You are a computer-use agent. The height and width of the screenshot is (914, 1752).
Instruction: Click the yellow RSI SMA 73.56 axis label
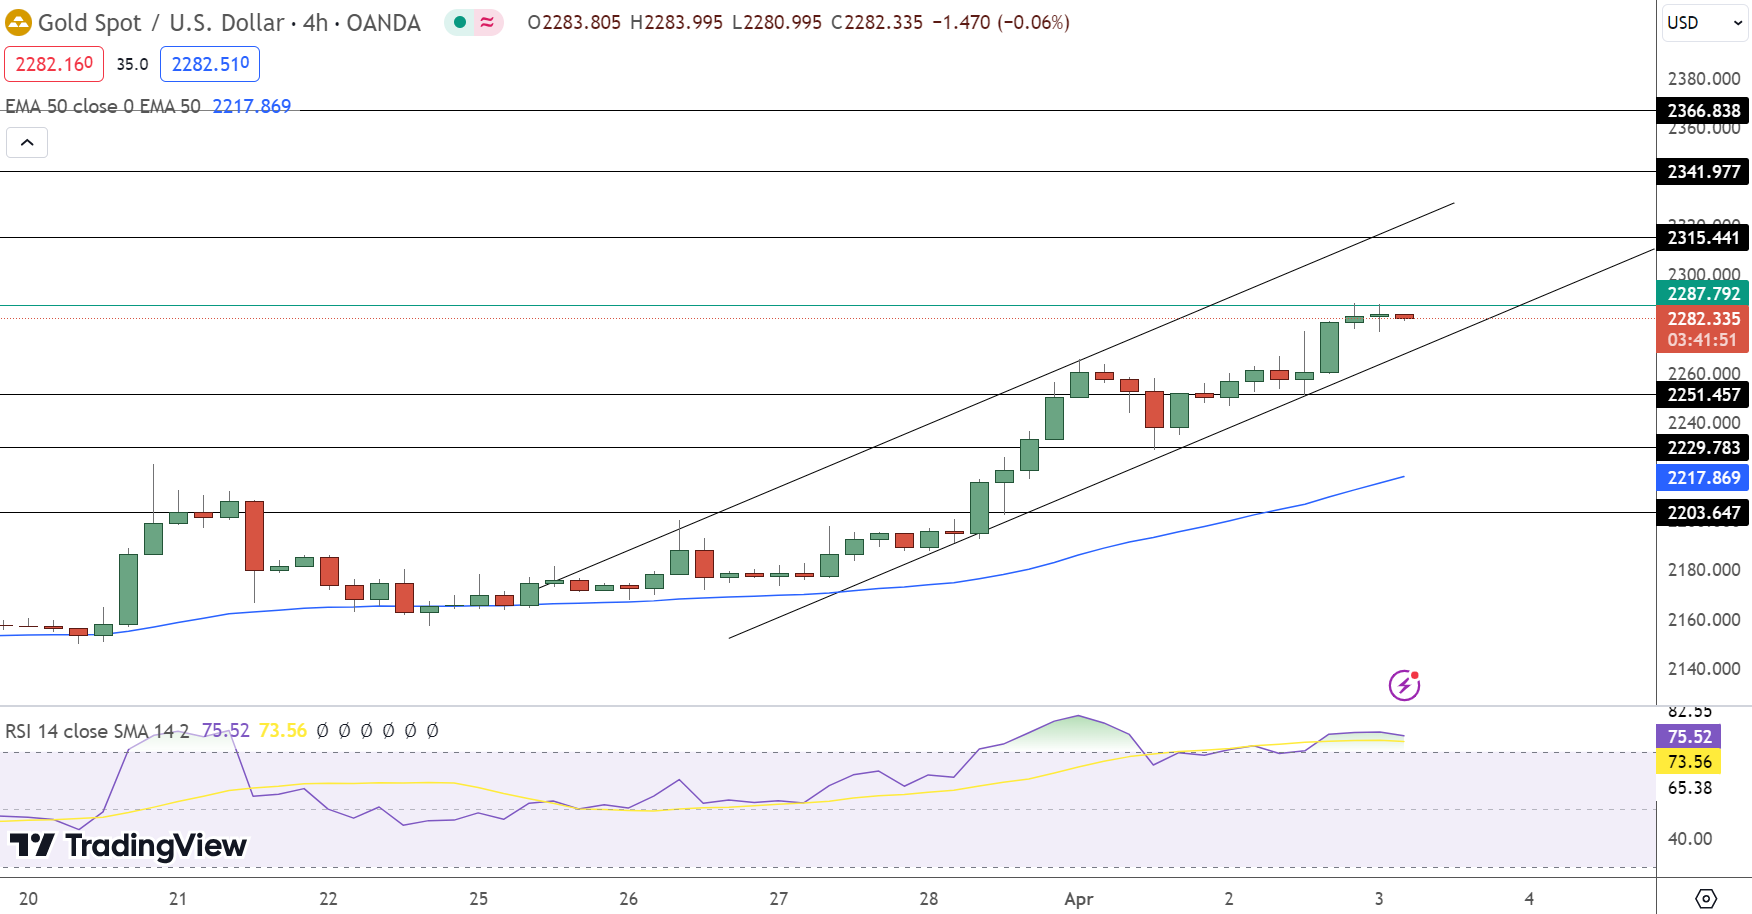1689,762
